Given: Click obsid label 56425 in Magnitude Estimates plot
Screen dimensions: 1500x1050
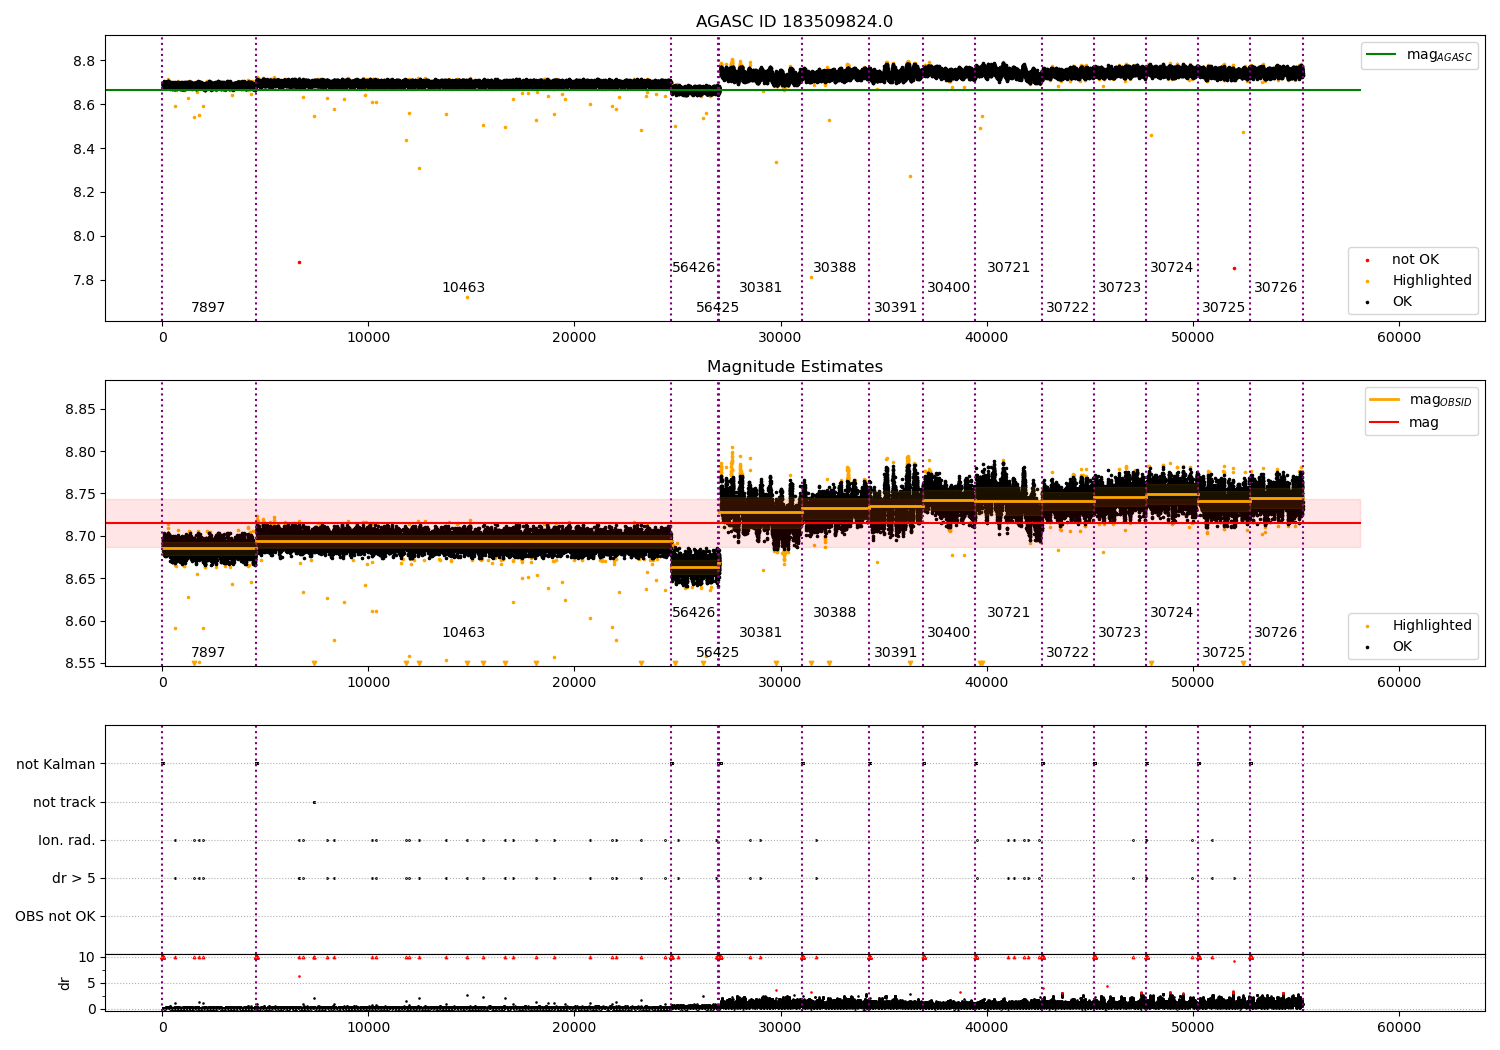Looking at the screenshot, I should point(717,653).
